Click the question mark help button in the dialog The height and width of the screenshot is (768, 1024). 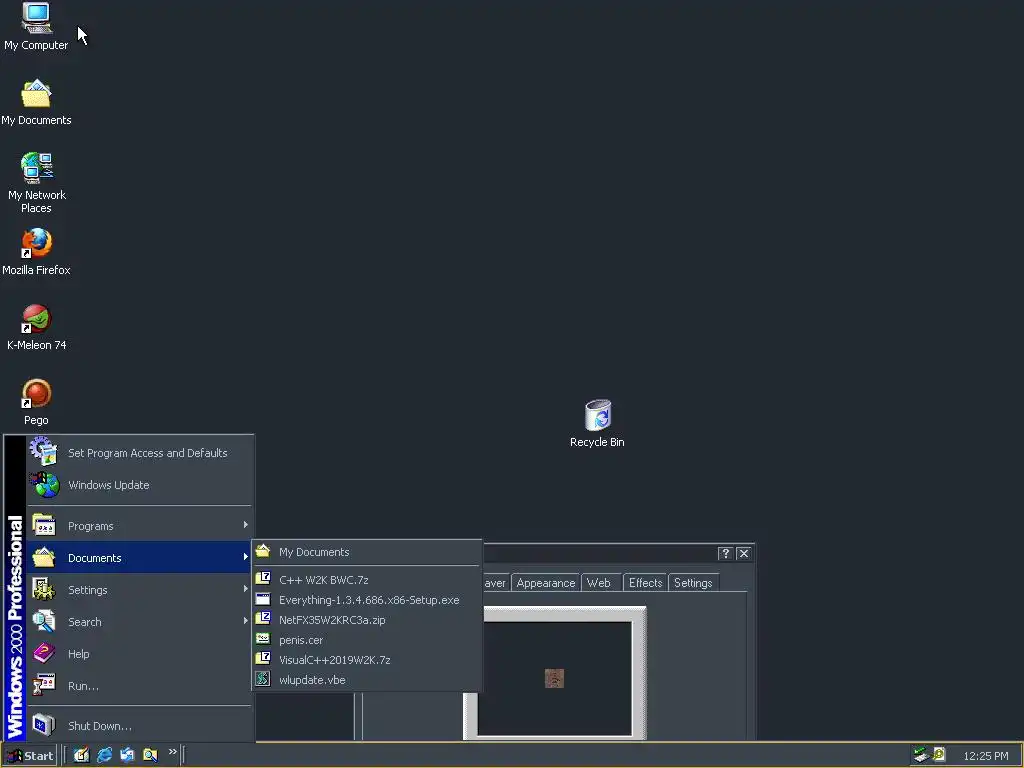(725, 554)
